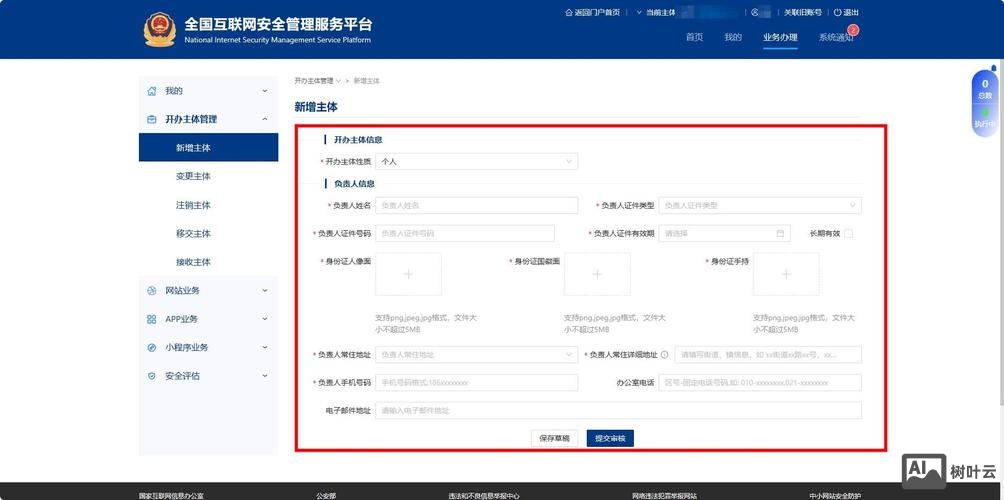Select 新增主体 in the sidebar
The image size is (1004, 500).
coord(209,147)
